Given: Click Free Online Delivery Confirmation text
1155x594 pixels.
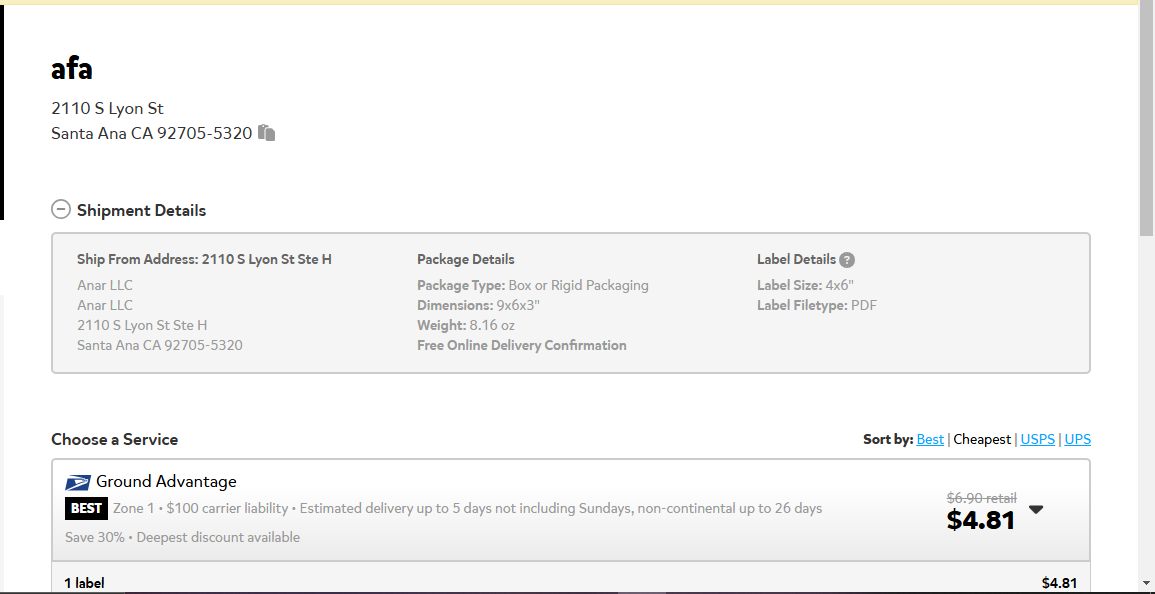Looking at the screenshot, I should point(522,345).
